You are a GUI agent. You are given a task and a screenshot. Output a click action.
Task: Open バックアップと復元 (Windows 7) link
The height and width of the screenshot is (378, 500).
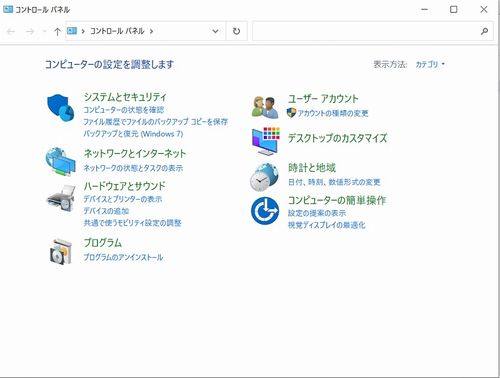click(x=133, y=134)
